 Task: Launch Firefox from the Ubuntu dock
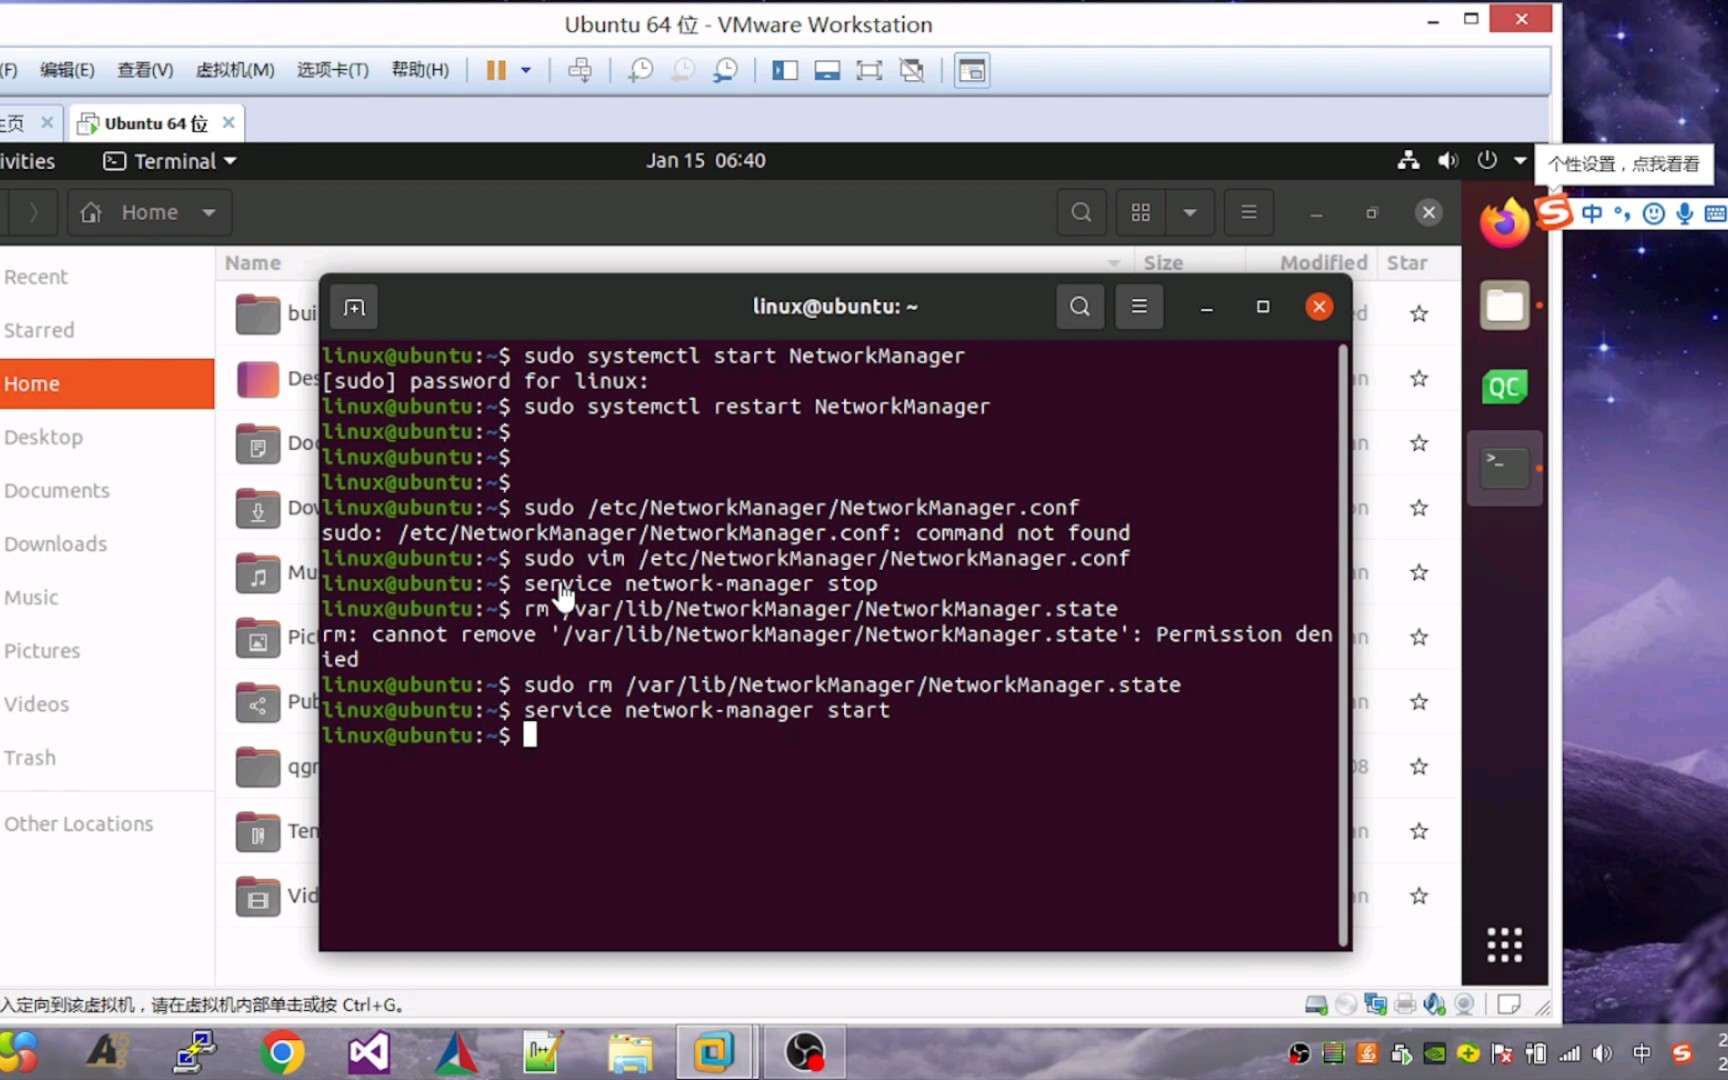(1504, 223)
